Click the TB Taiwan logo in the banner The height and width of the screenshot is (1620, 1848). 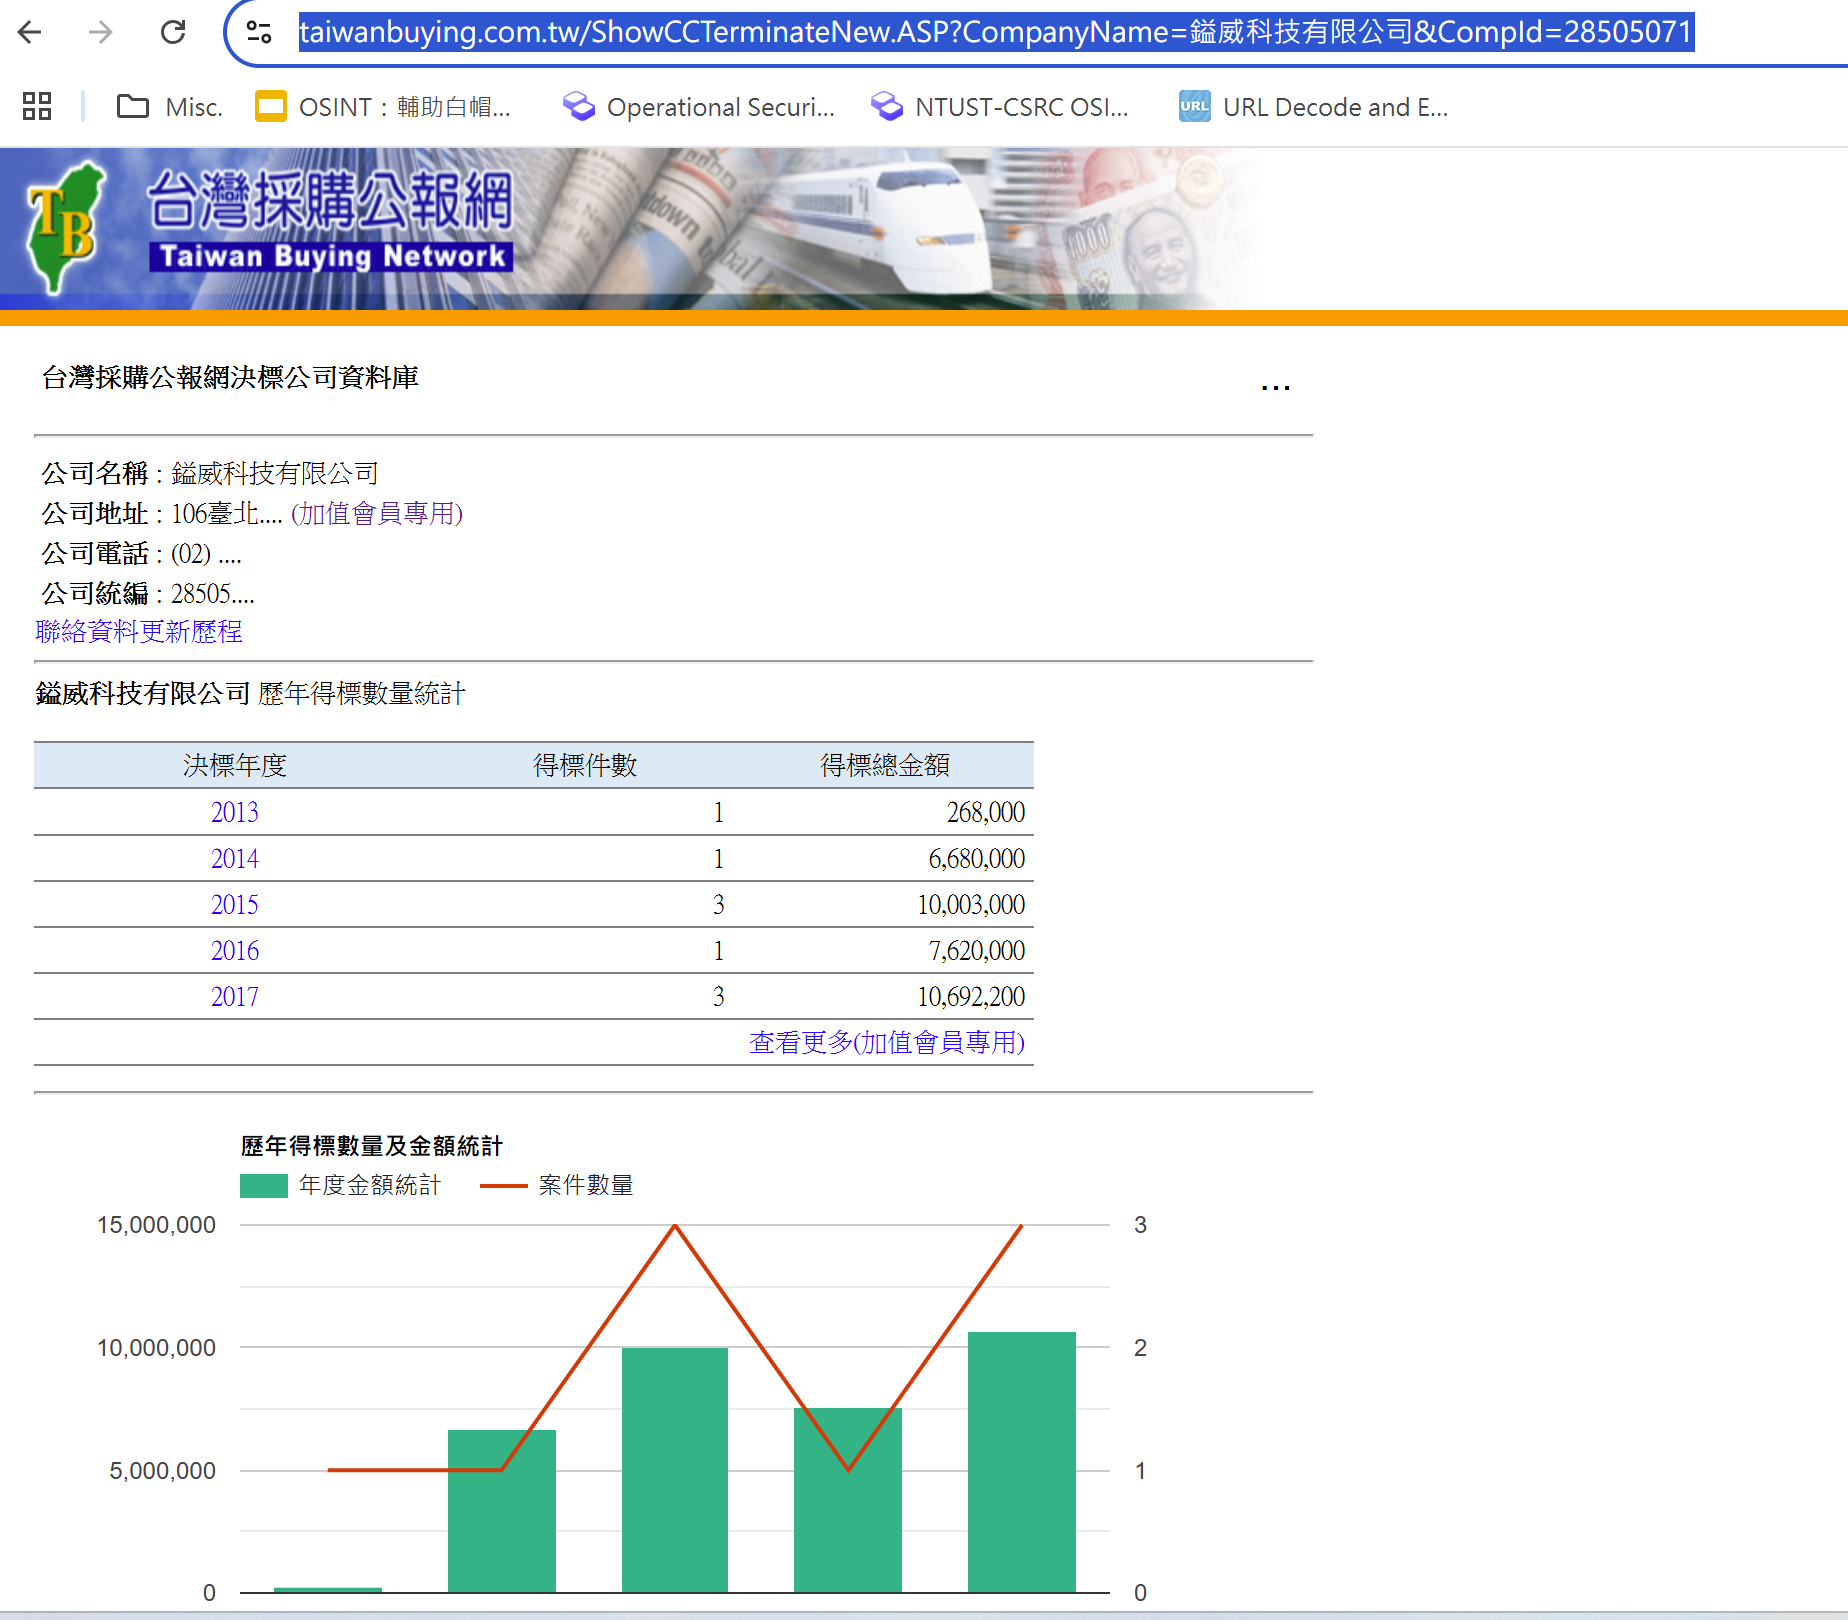coord(65,228)
